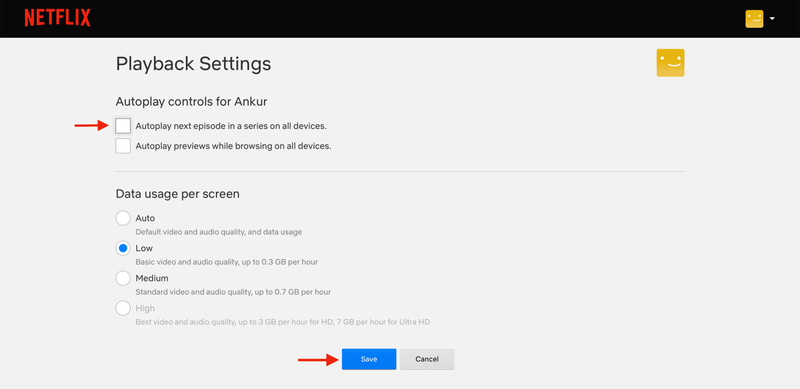
Task: Select Auto data usage option
Action: tap(123, 218)
